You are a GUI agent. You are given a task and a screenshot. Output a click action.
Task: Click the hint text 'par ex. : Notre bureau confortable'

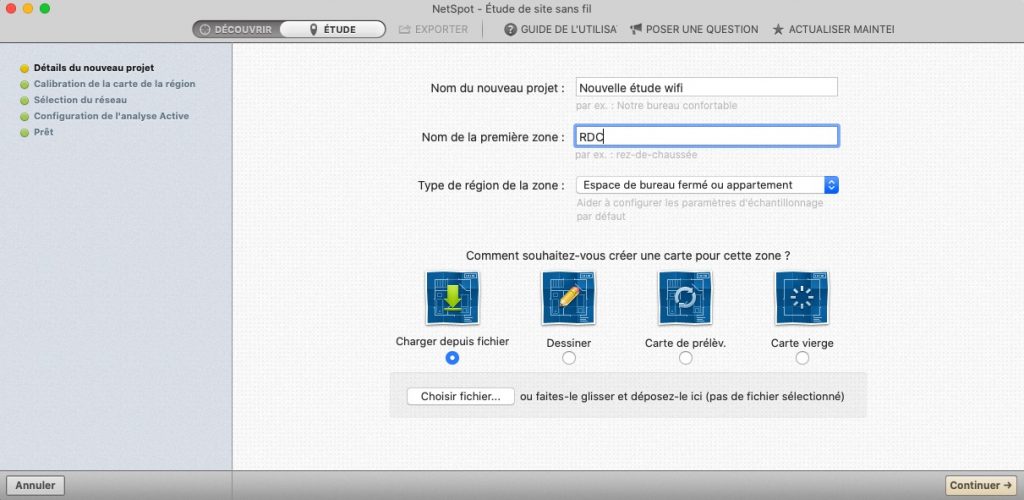(x=656, y=106)
